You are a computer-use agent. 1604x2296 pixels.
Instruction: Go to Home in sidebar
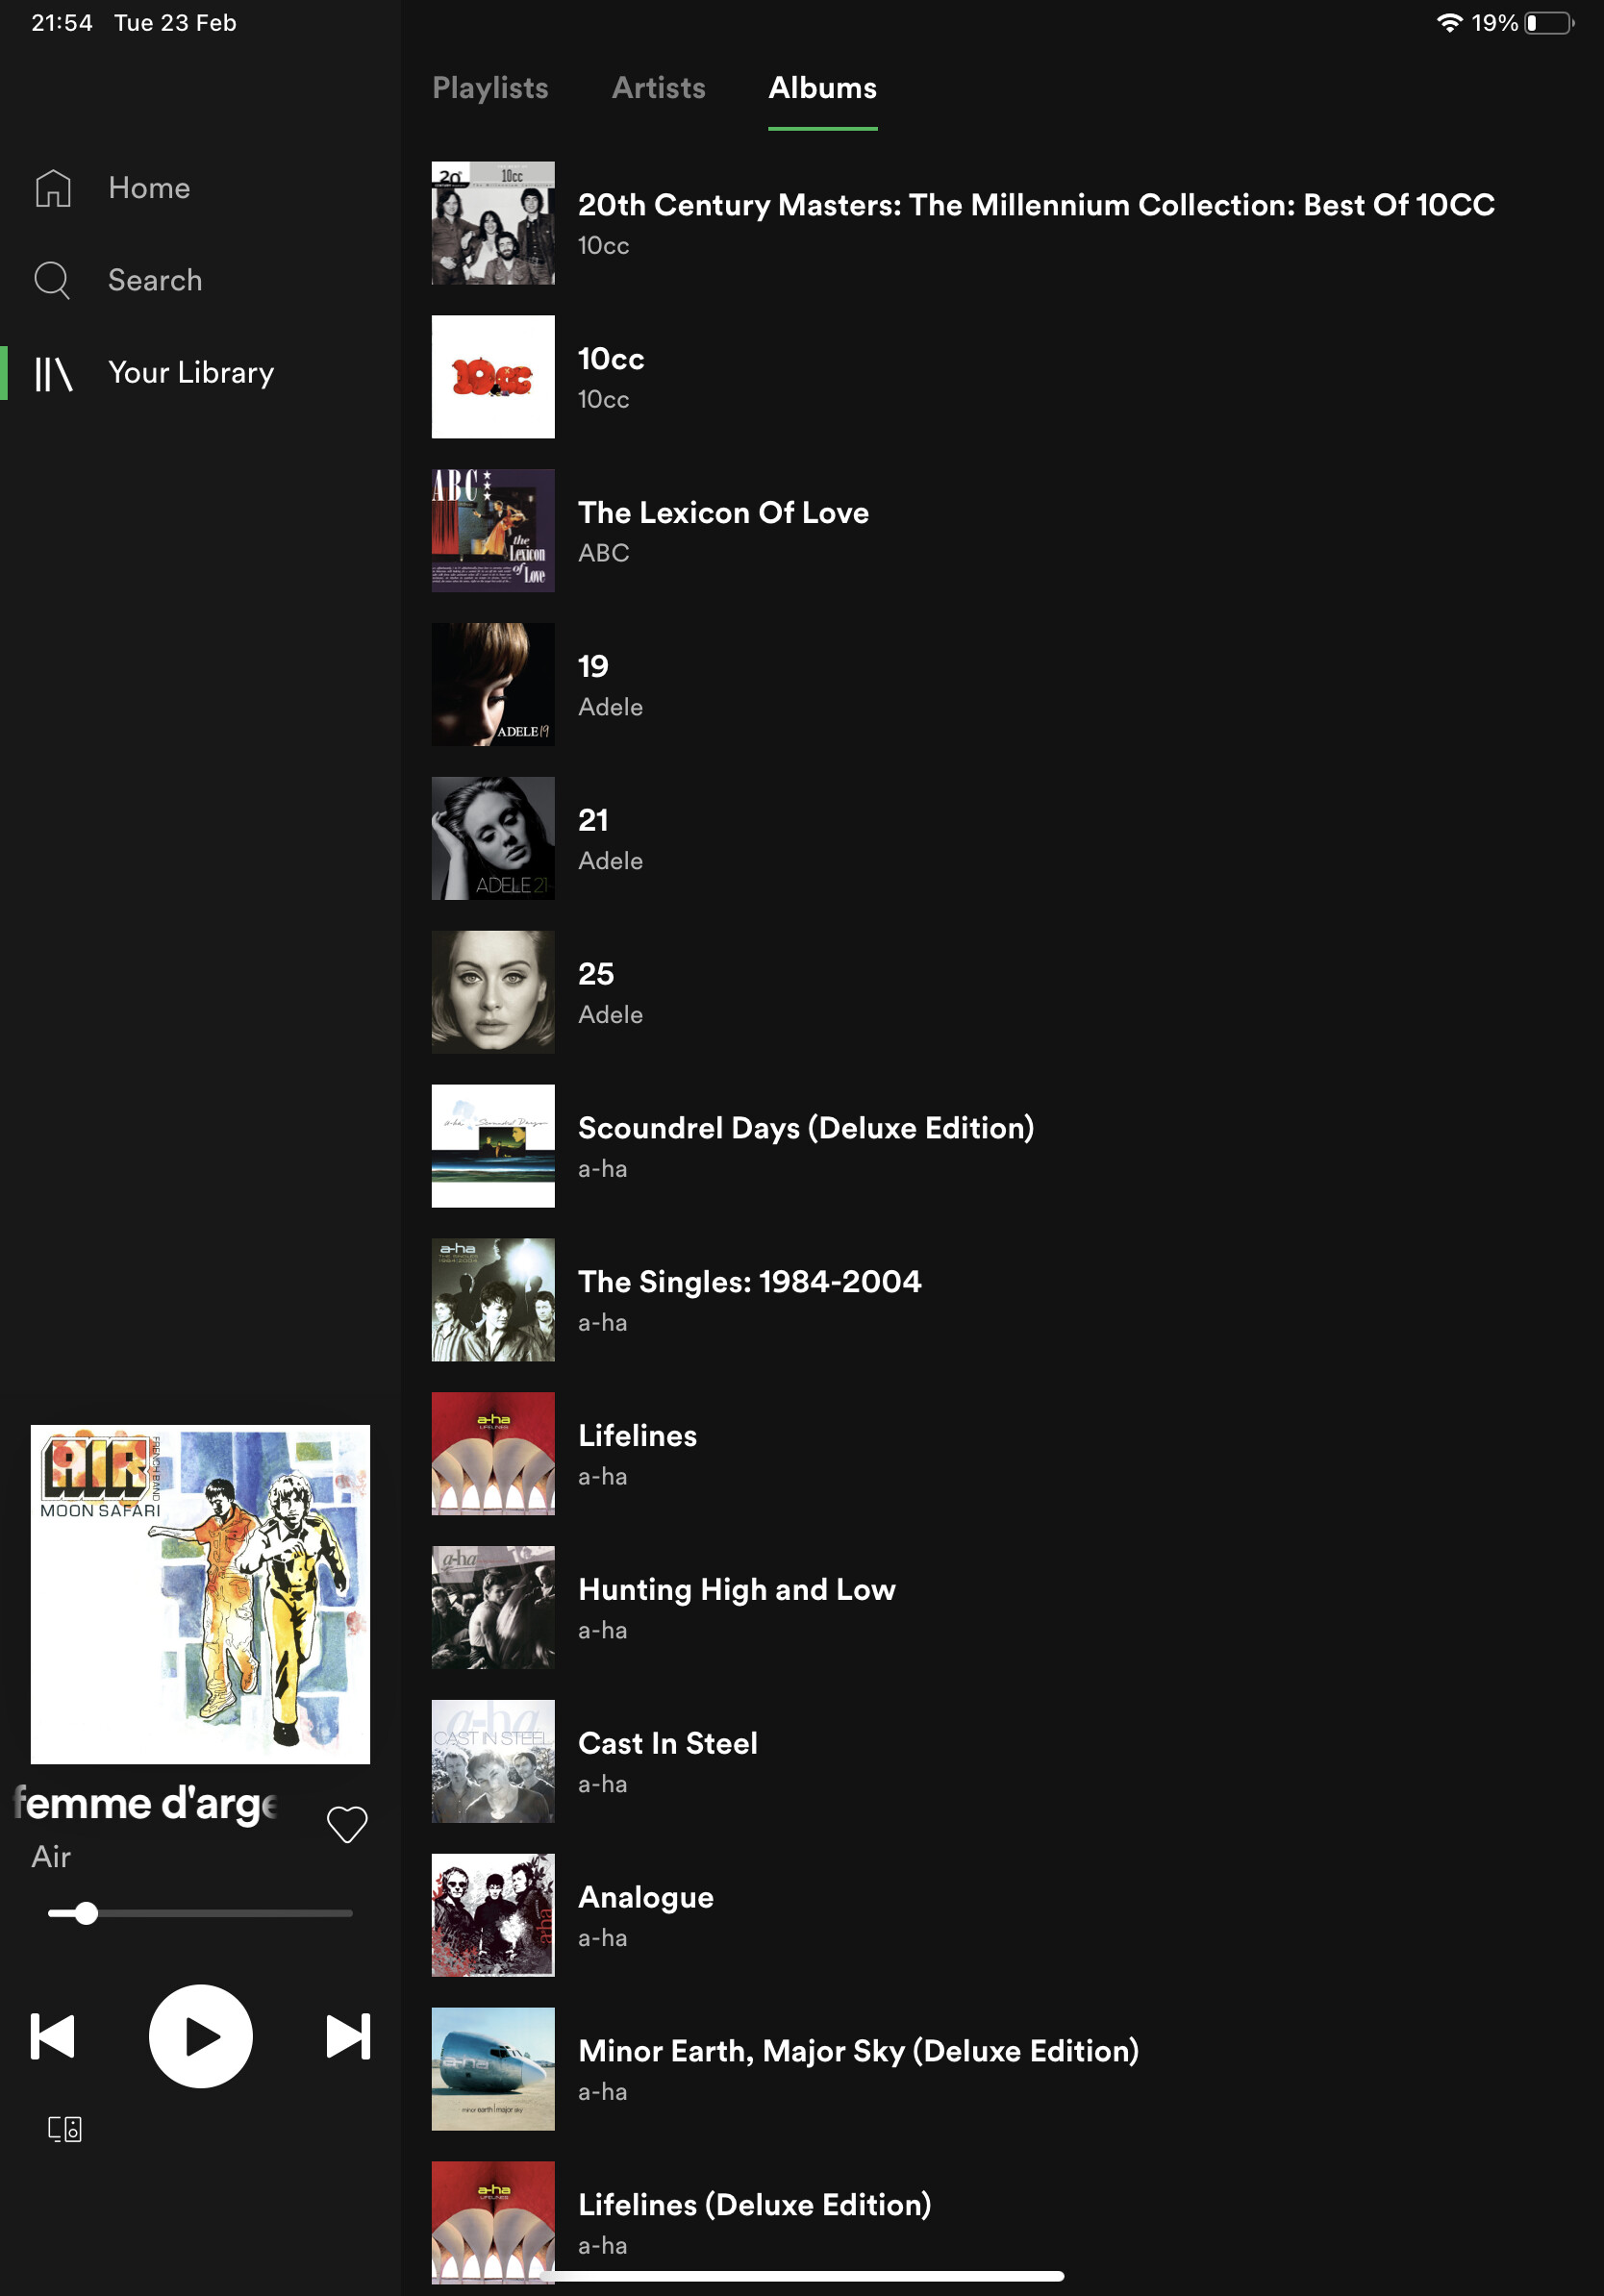click(x=149, y=188)
